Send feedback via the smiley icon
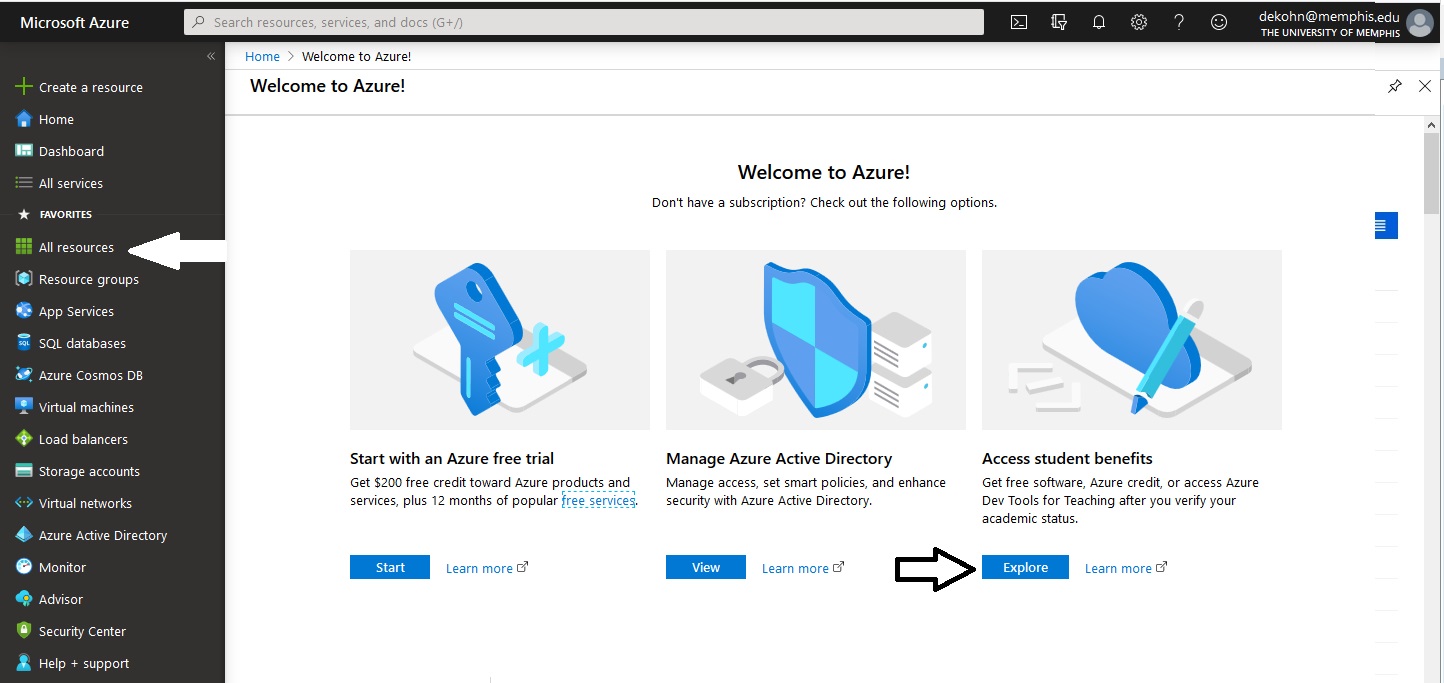The height and width of the screenshot is (683, 1444). [x=1219, y=22]
